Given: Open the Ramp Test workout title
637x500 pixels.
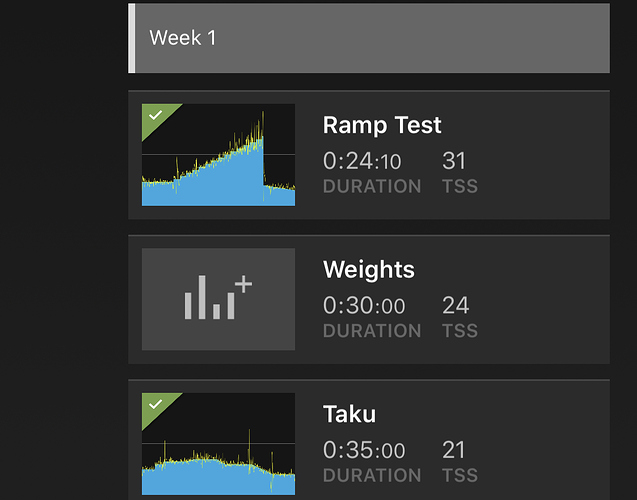Looking at the screenshot, I should tap(382, 125).
